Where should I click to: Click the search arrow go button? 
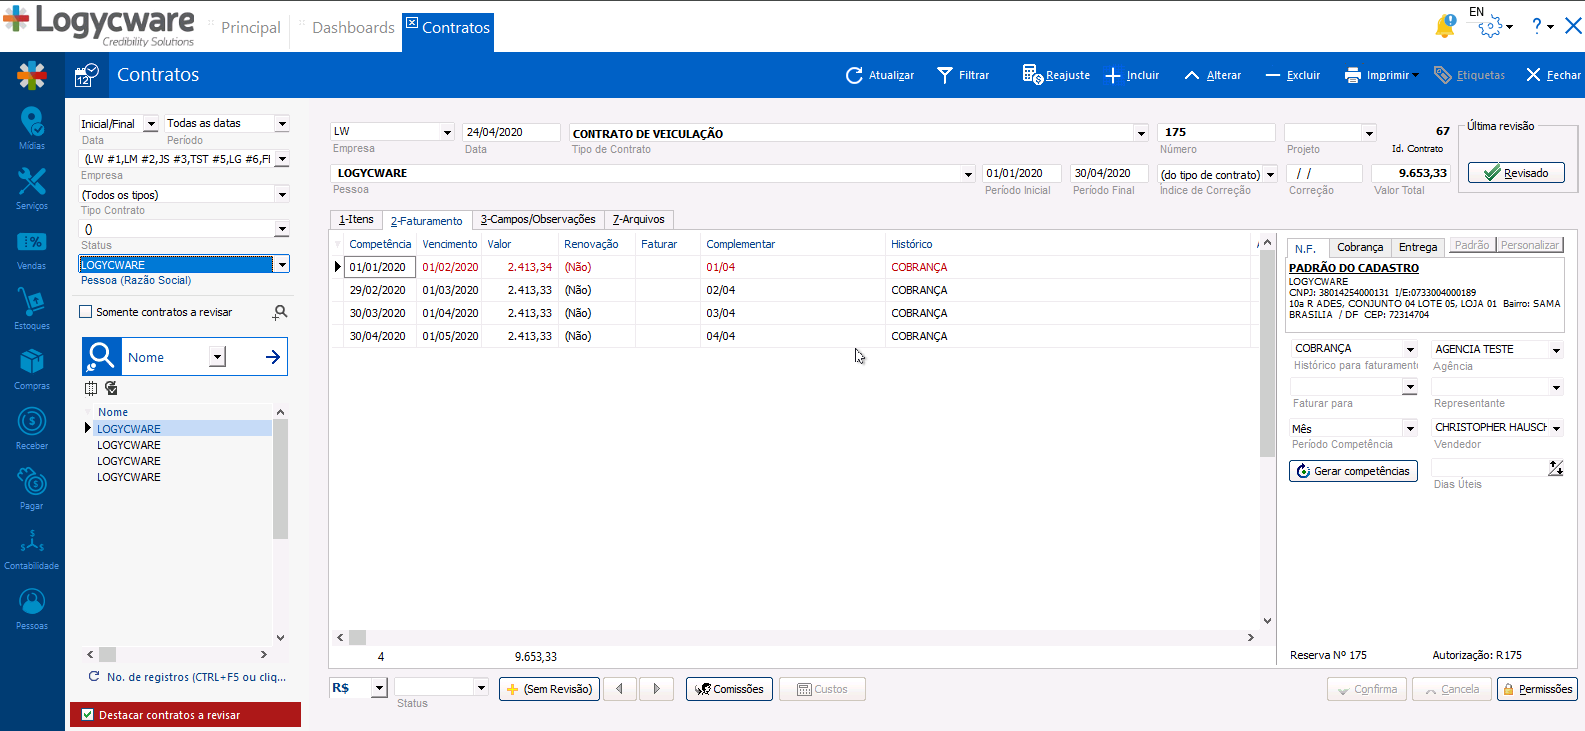(273, 357)
